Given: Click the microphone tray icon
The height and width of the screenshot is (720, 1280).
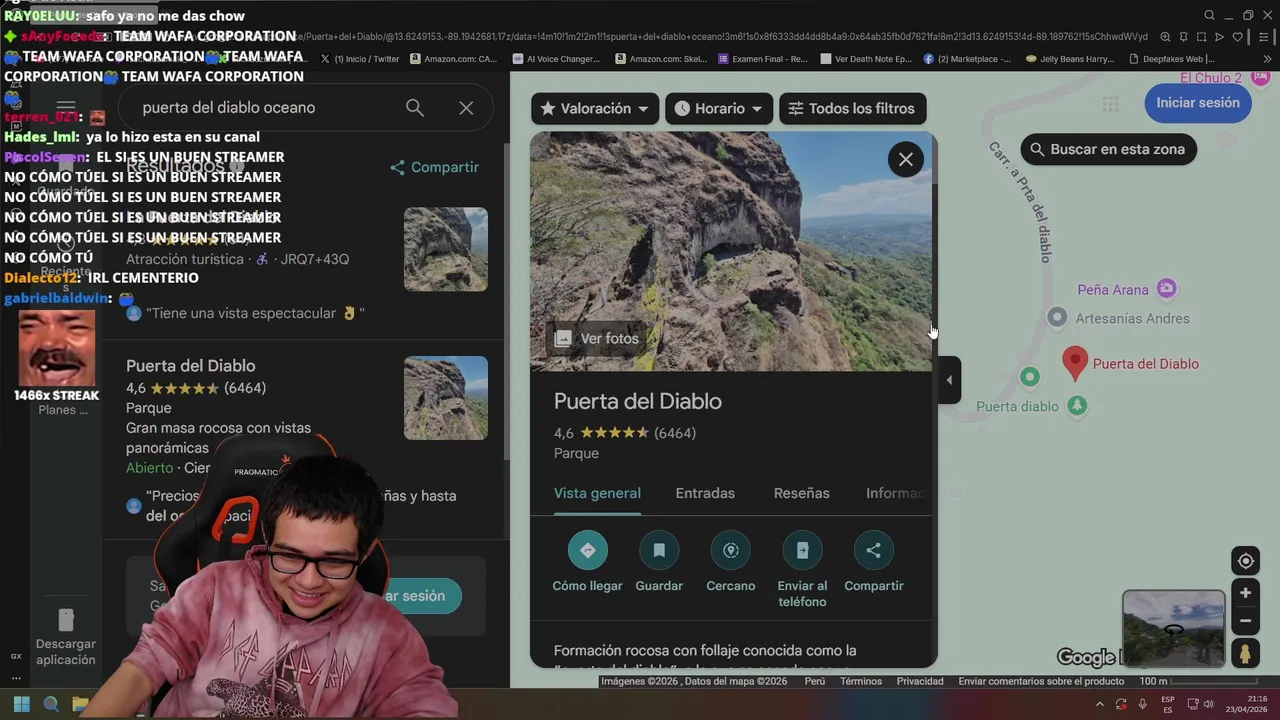Looking at the screenshot, I should 1143,704.
